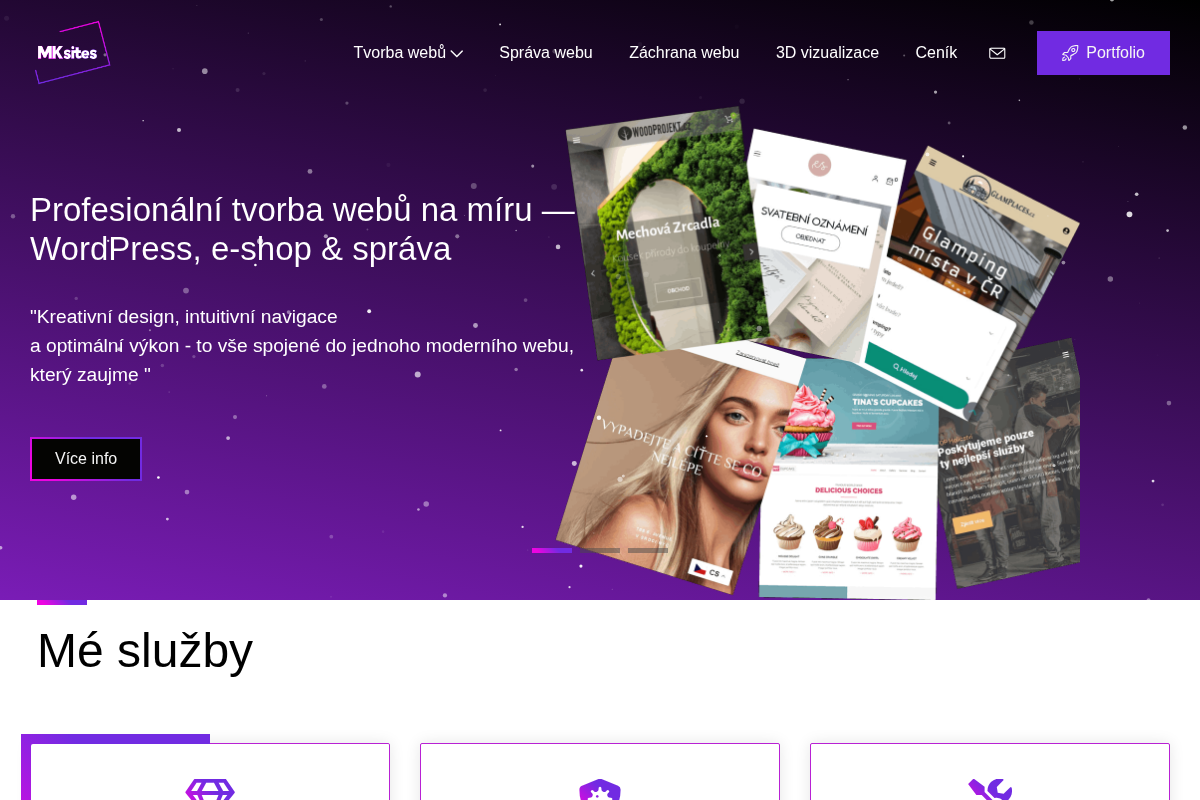Viewport: 1200px width, 800px height.
Task: Click the shield gear icon in second card
Action: 600,790
